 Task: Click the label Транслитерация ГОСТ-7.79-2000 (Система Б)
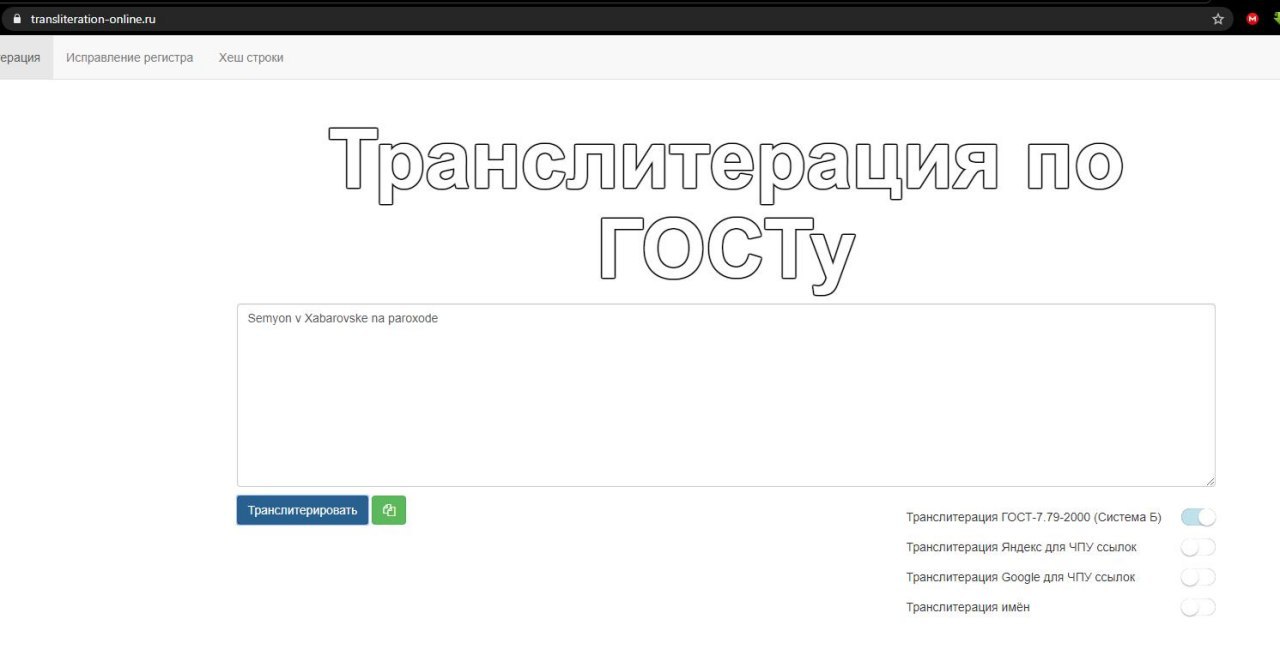pyautogui.click(x=1034, y=517)
